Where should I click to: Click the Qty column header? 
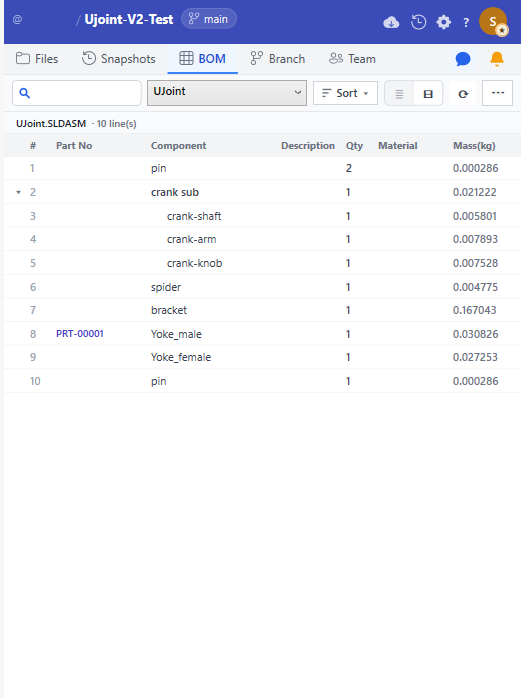pos(354,146)
